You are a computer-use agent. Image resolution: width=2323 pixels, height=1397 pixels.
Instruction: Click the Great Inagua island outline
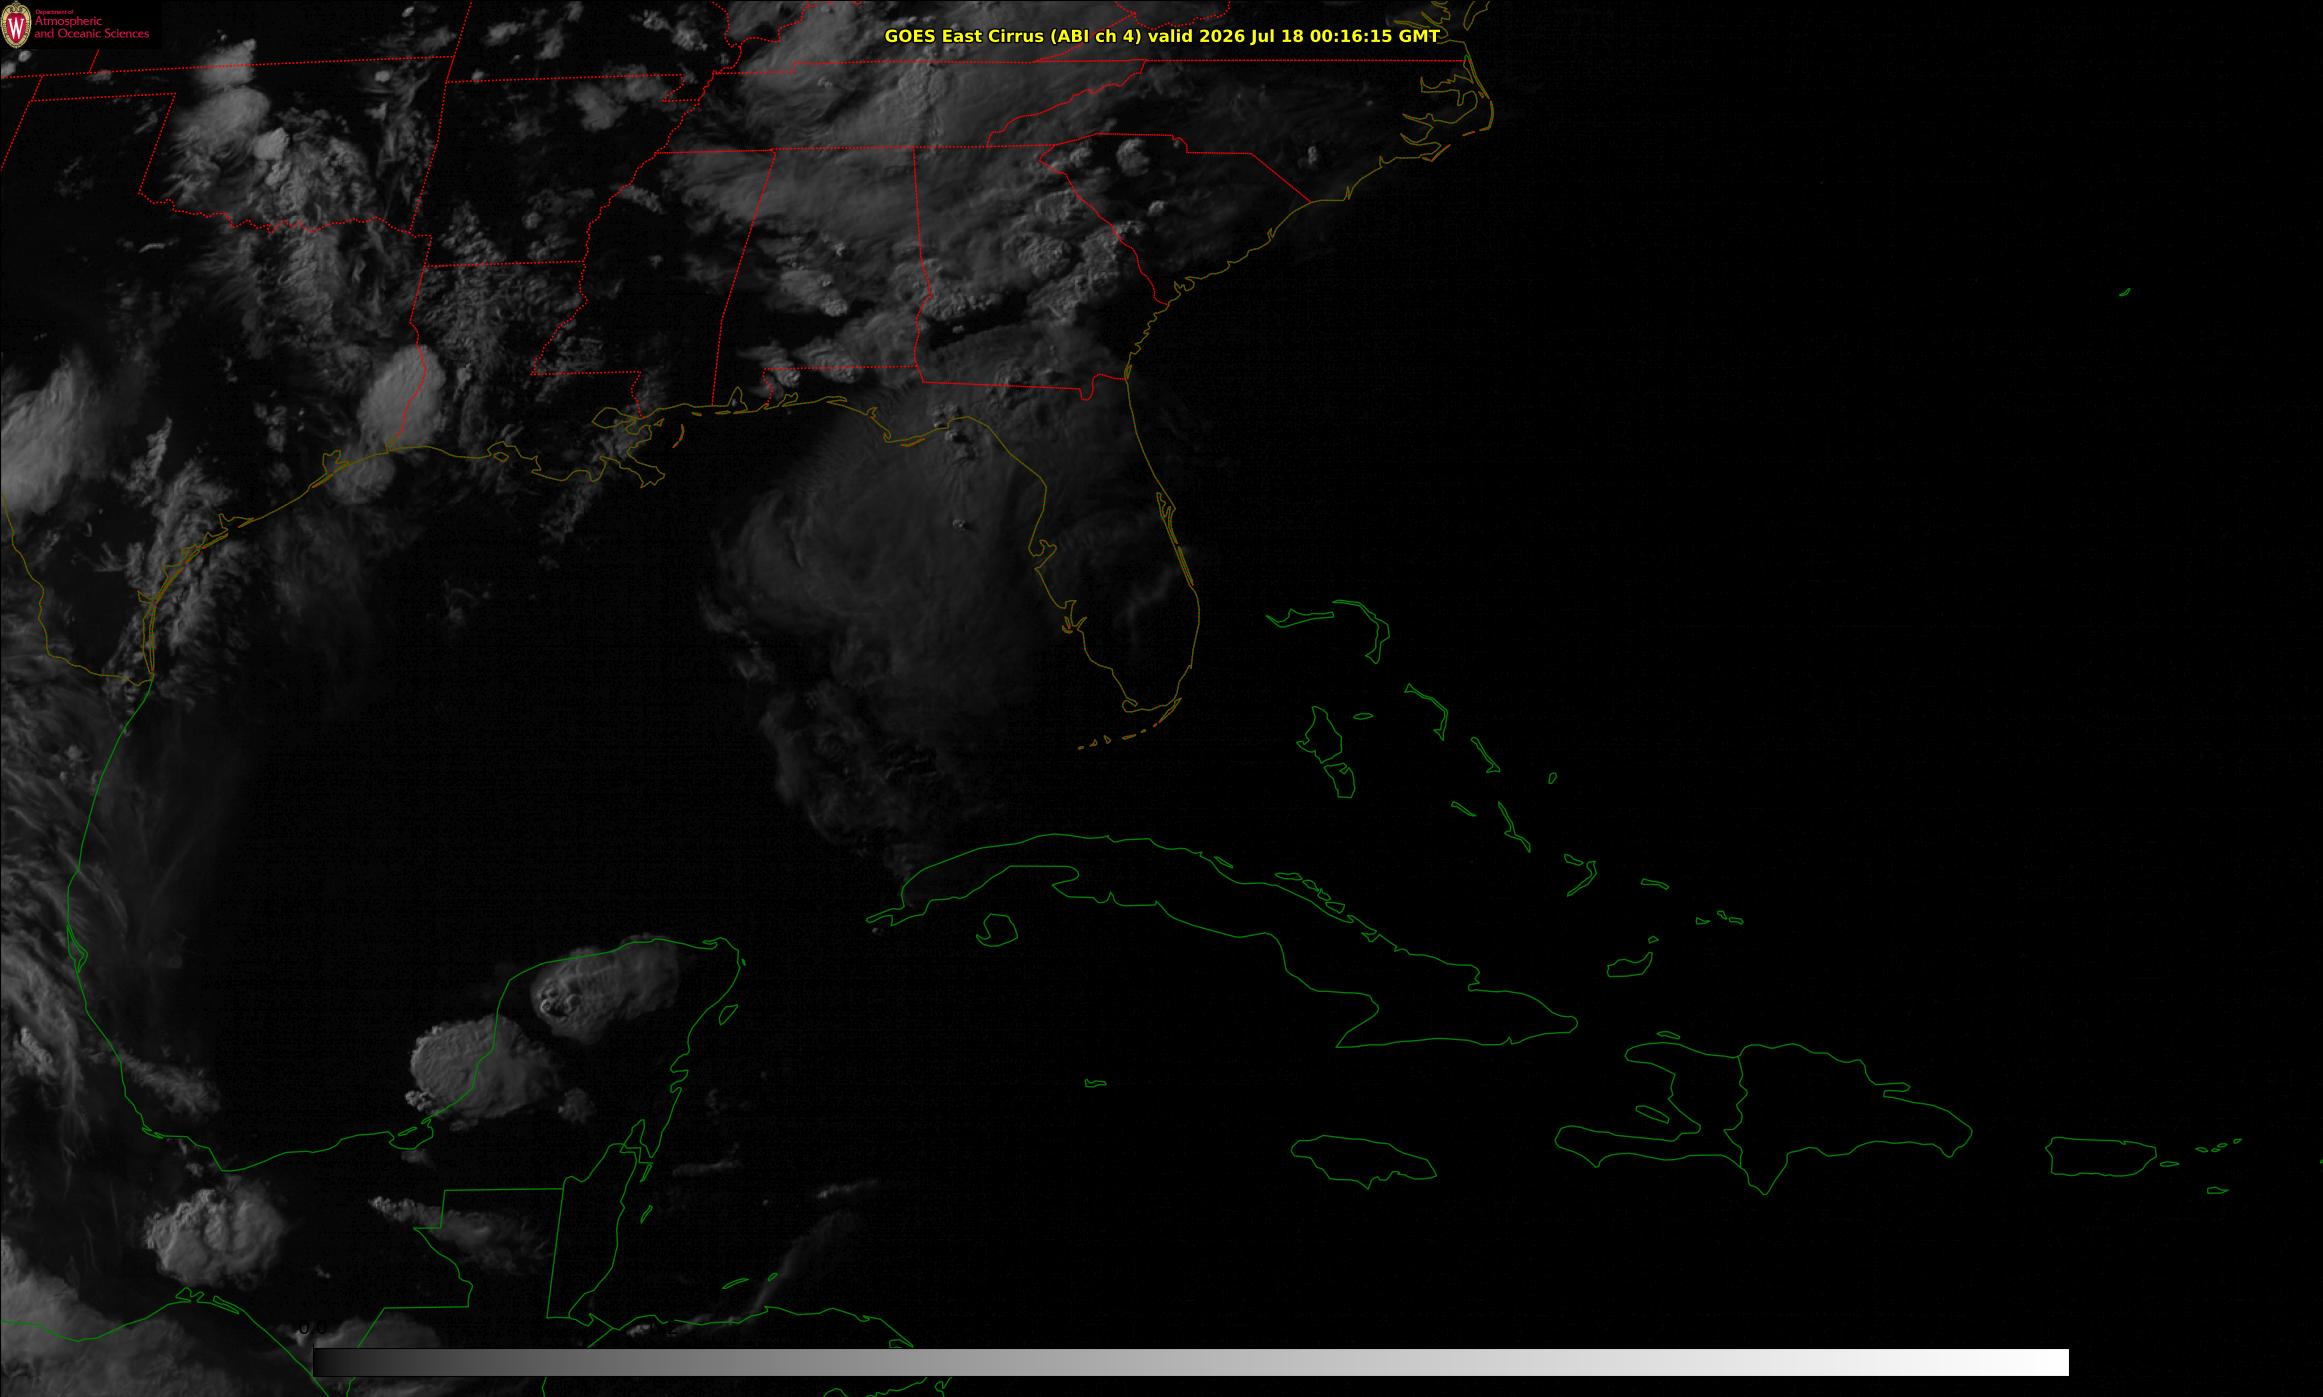pos(1629,966)
